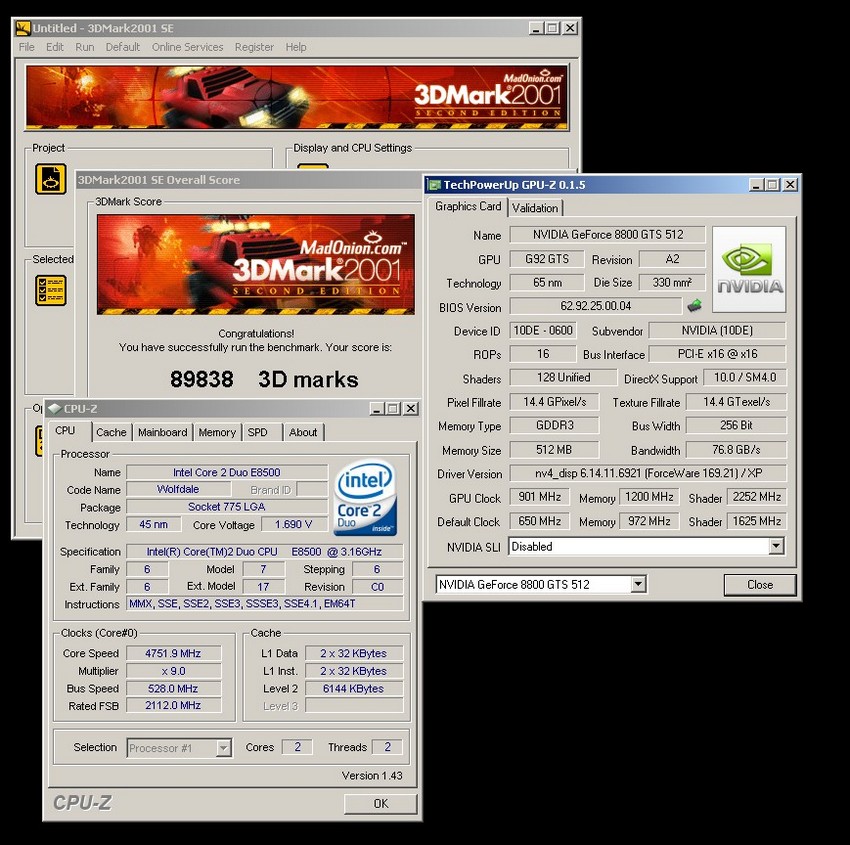Image resolution: width=850 pixels, height=845 pixels.
Task: Click the Core Voltage 1.690 V field
Action: [x=294, y=524]
